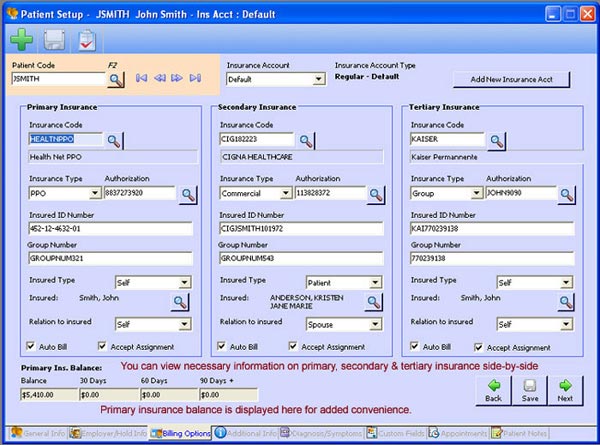Expand Primary Insurance Type PPO dropdown

pos(94,193)
